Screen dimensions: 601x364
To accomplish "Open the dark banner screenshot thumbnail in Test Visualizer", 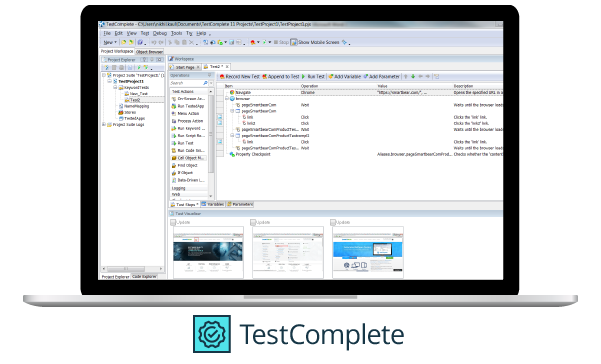I will (x=208, y=253).
